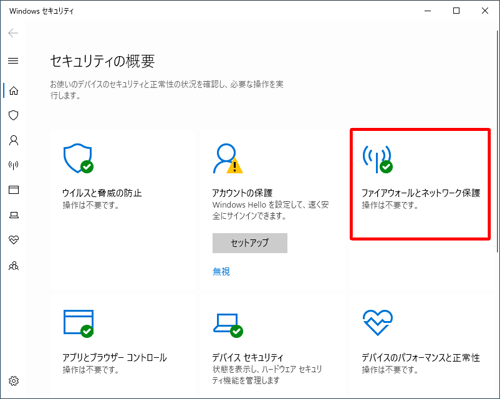Open the account protection person icon in the sidebar
The height and width of the screenshot is (399, 500).
(14, 140)
